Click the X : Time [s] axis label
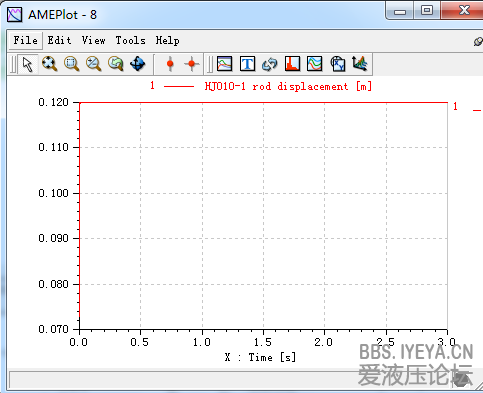 coord(260,357)
